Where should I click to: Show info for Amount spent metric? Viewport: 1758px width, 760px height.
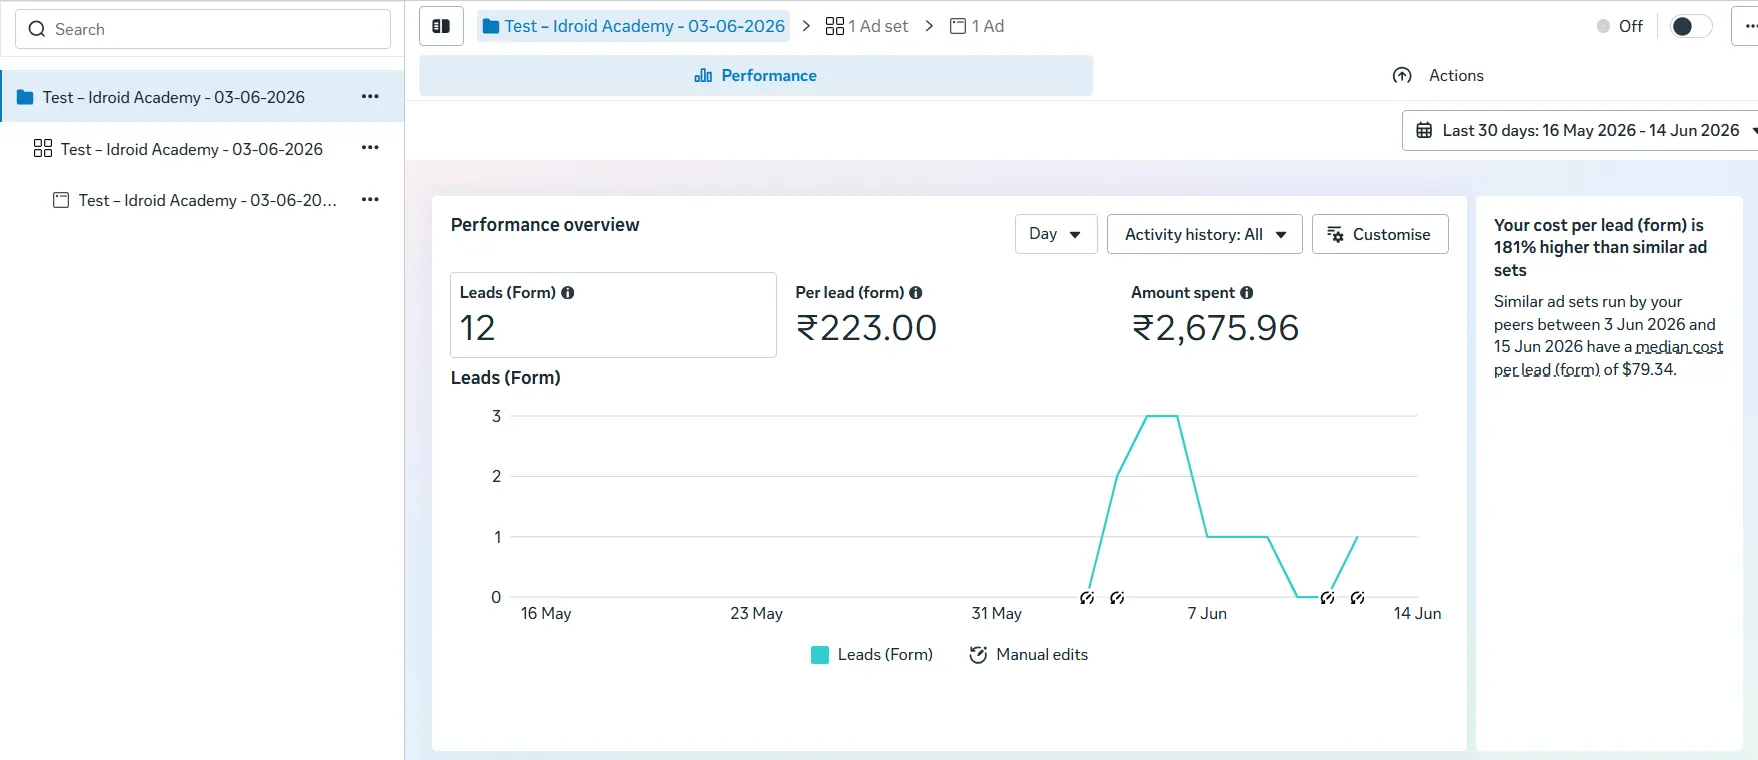(x=1247, y=293)
